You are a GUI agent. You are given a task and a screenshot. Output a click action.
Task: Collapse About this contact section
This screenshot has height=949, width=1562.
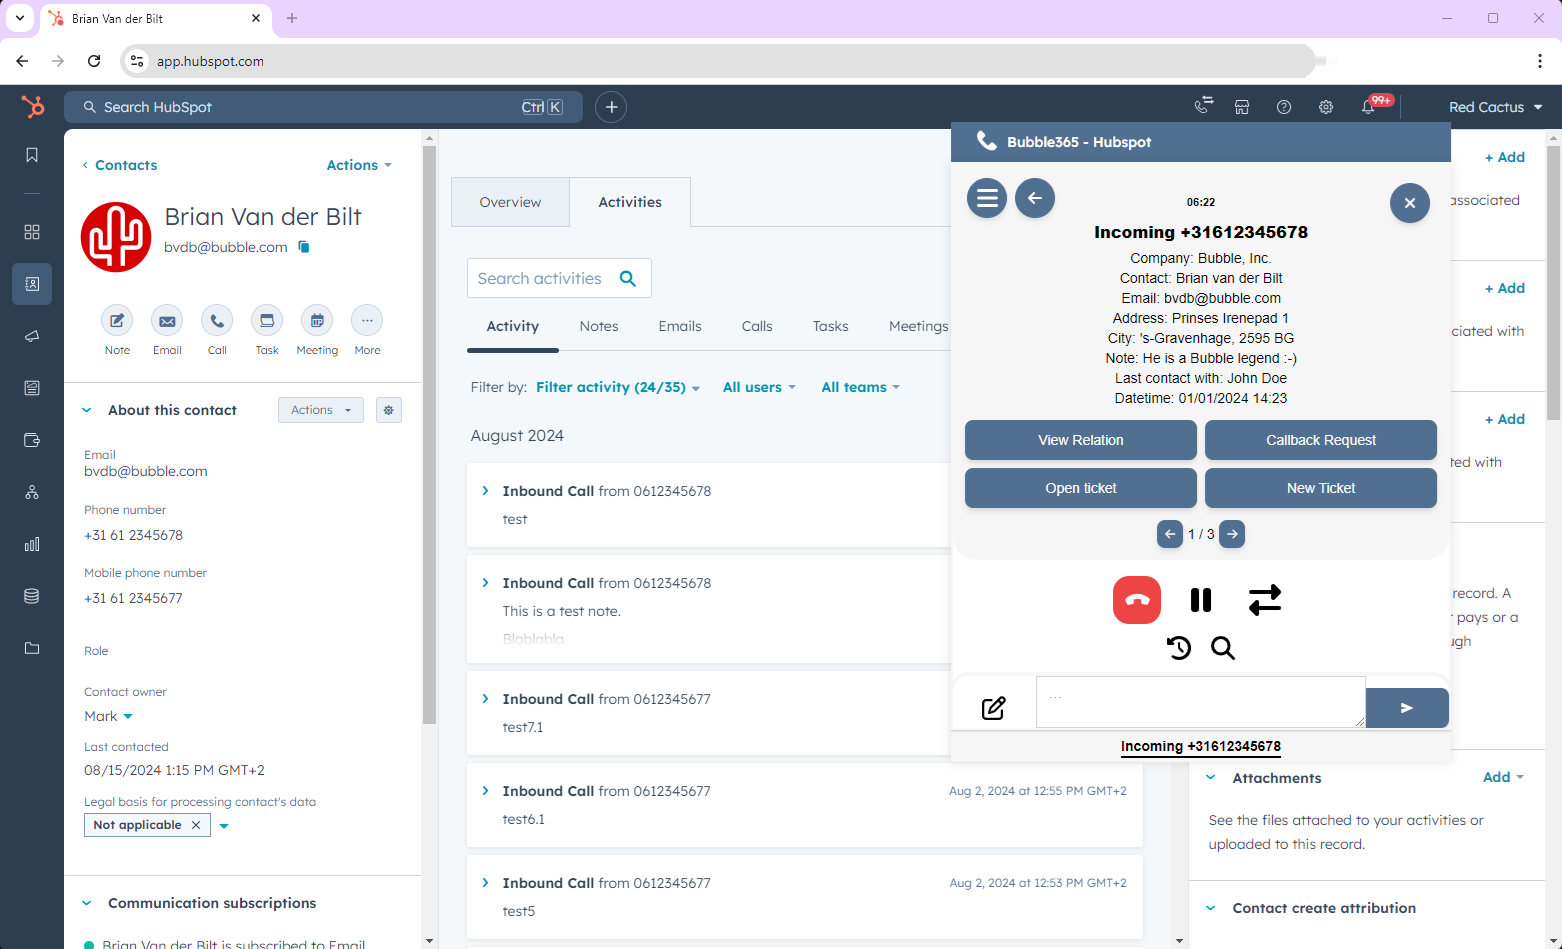[87, 410]
